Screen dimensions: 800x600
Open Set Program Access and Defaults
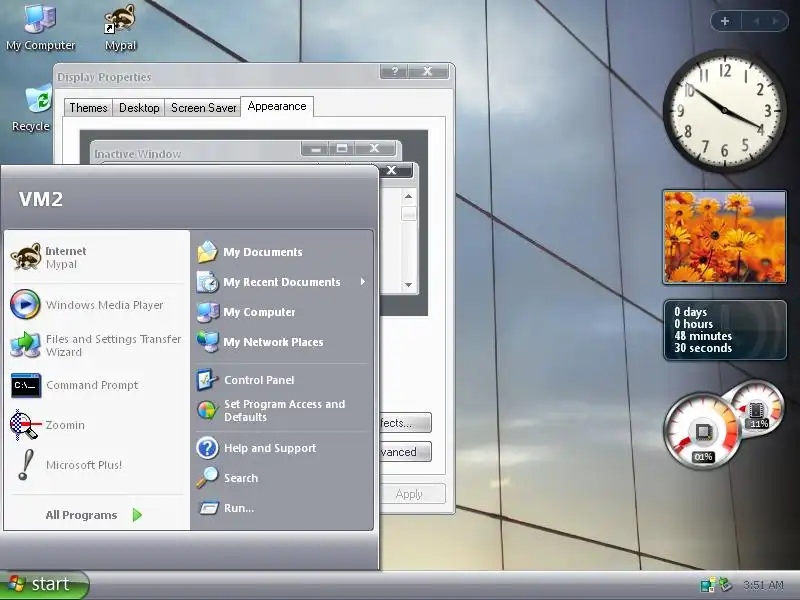(x=282, y=410)
